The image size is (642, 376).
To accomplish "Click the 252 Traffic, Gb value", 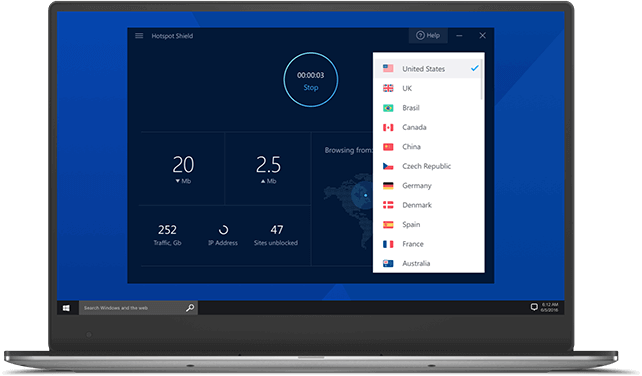I will (167, 230).
